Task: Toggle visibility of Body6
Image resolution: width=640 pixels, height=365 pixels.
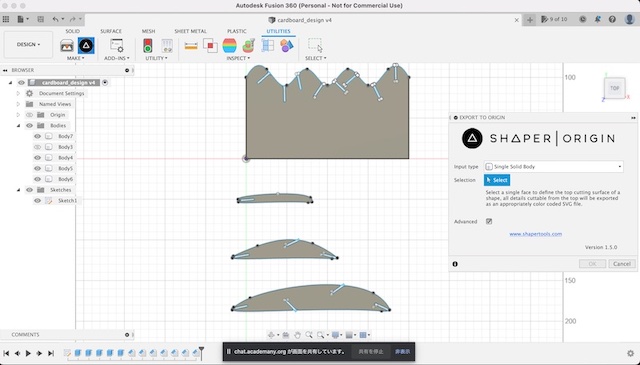Action: coord(38,179)
